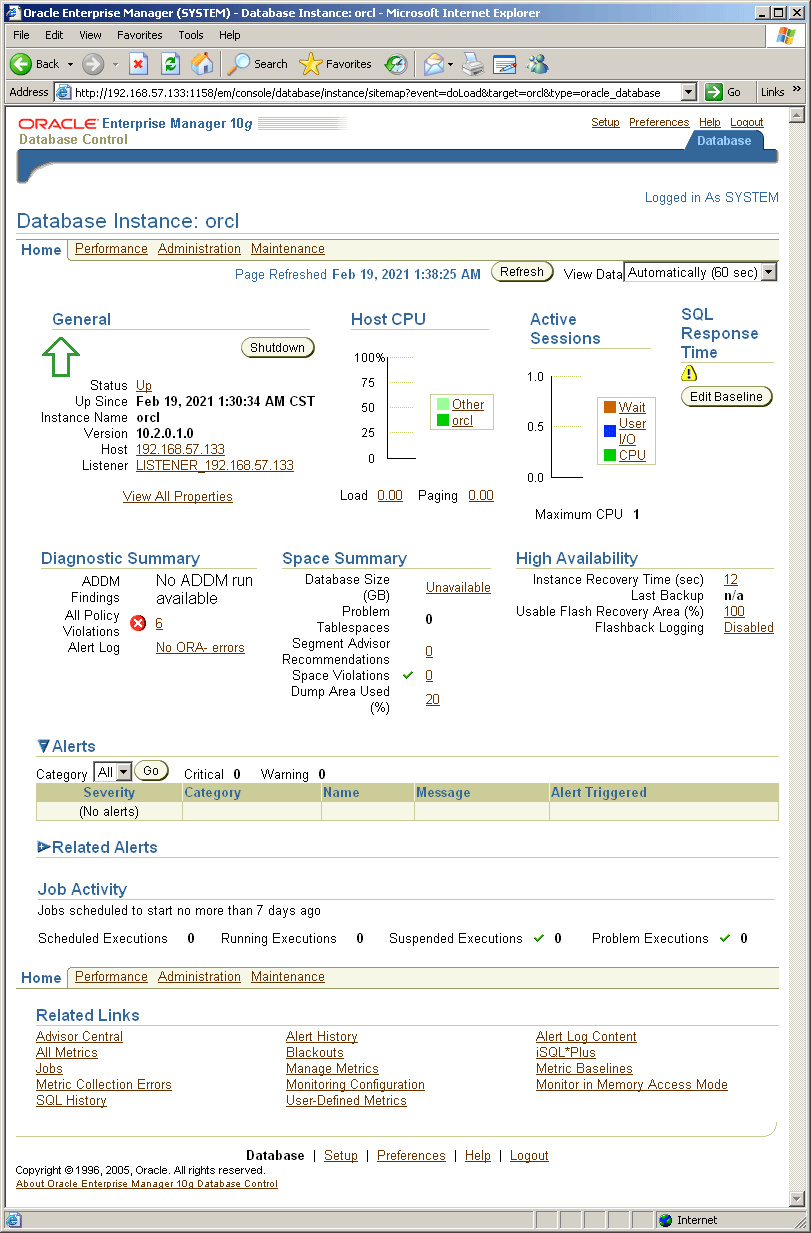Click the Up status link
The height and width of the screenshot is (1233, 811).
pos(144,385)
